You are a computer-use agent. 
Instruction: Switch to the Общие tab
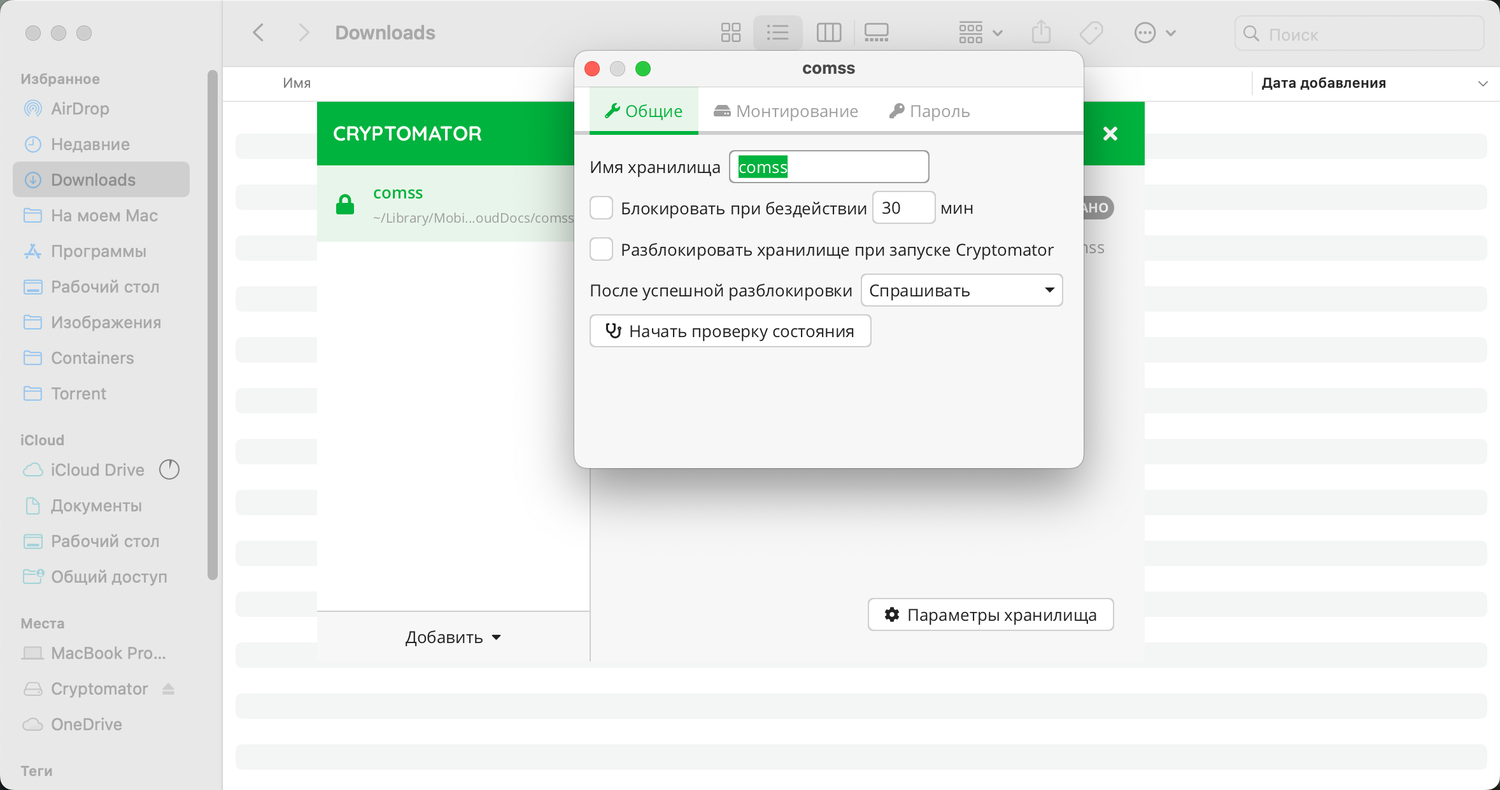pyautogui.click(x=644, y=111)
